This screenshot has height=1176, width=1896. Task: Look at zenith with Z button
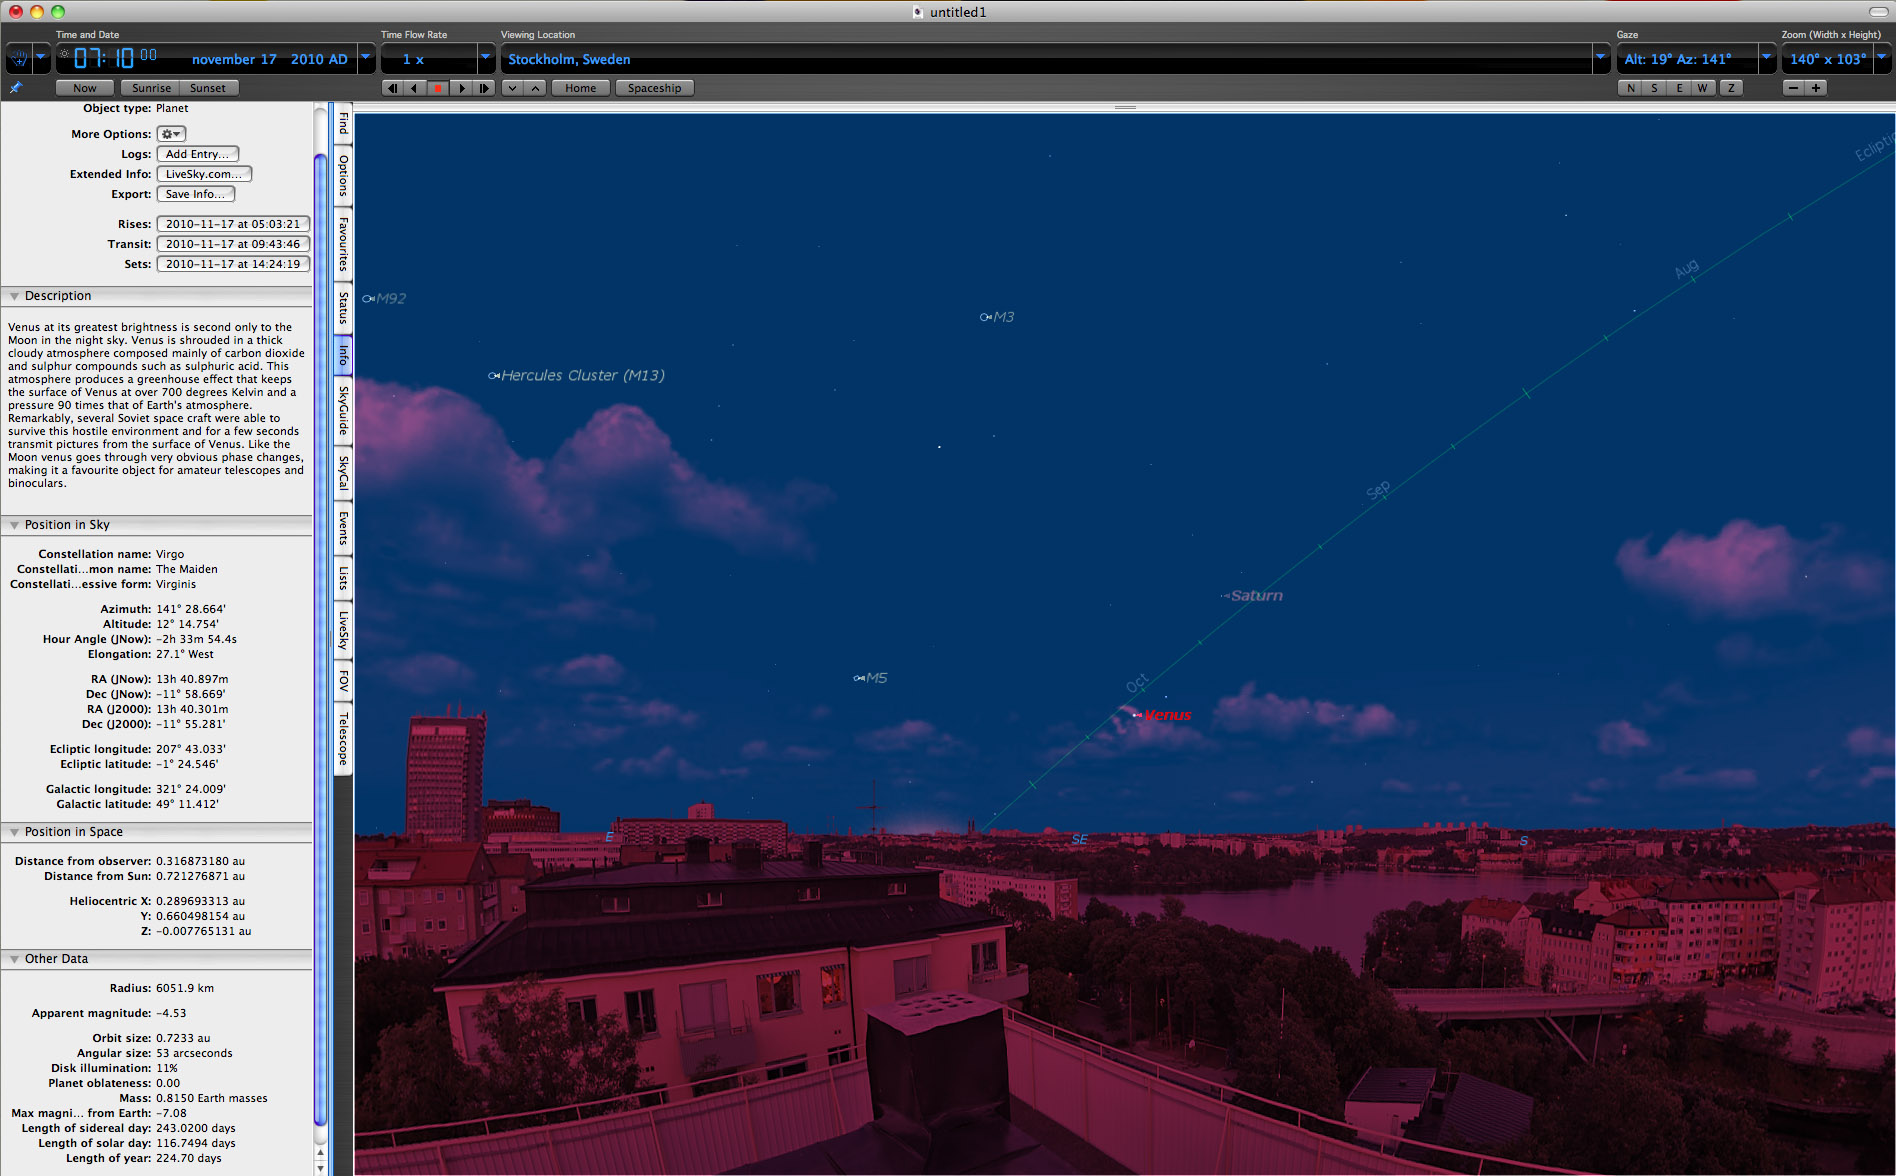[1731, 88]
